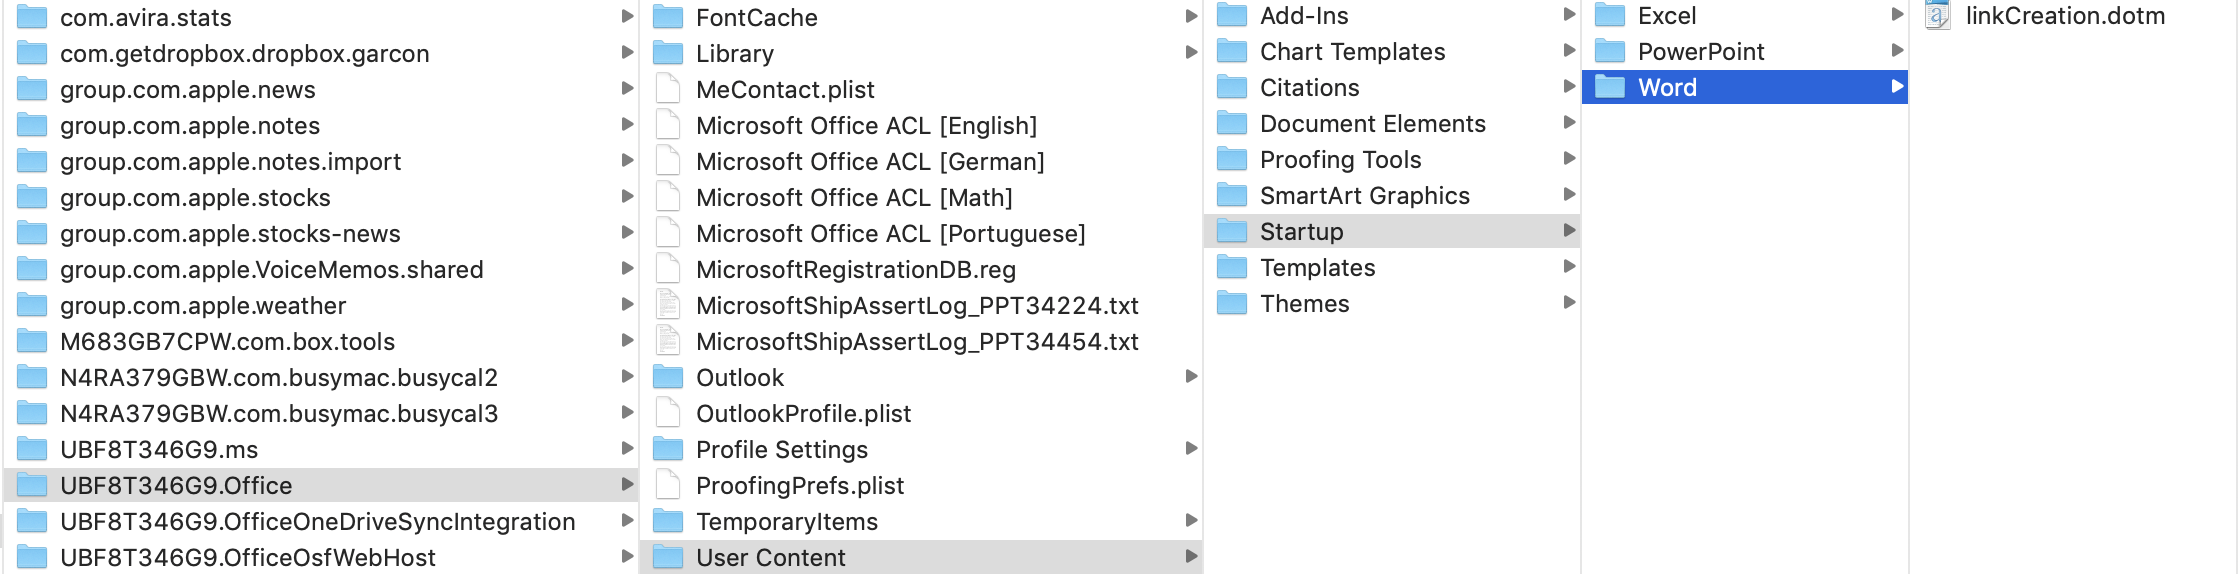This screenshot has width=2238, height=574.
Task: Select M683GB7CPW.com.box.tools folder name
Action: pyautogui.click(x=228, y=341)
